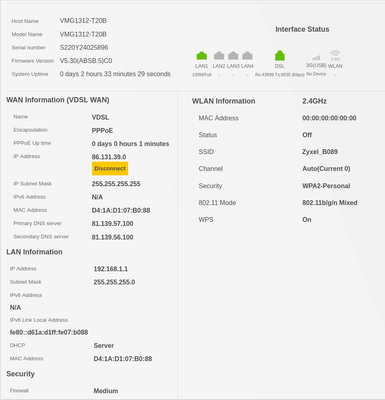Select serial number S220Y24025896

point(84,47)
